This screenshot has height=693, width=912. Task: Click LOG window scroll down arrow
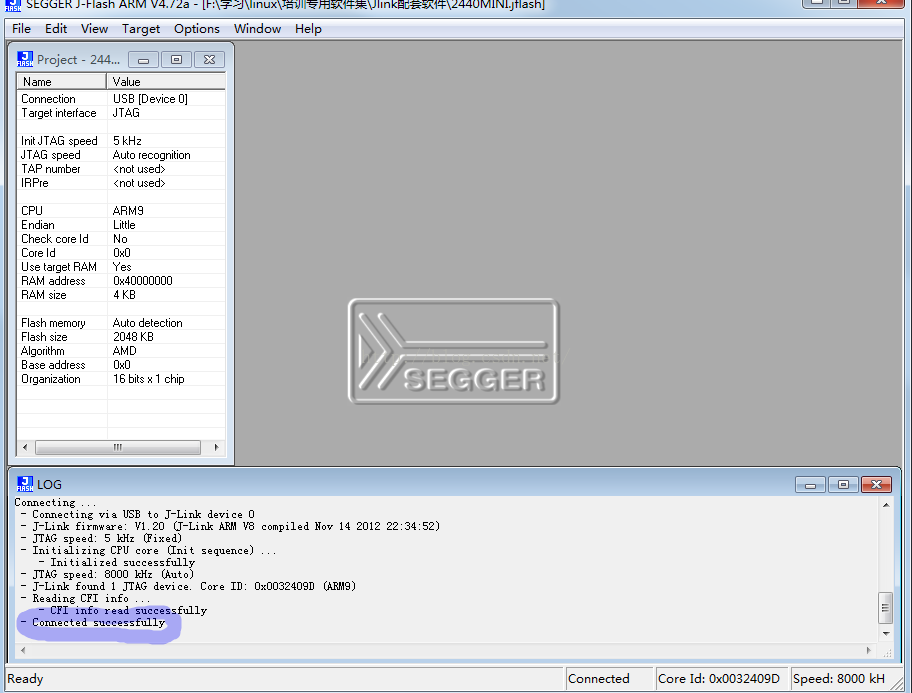coord(886,634)
